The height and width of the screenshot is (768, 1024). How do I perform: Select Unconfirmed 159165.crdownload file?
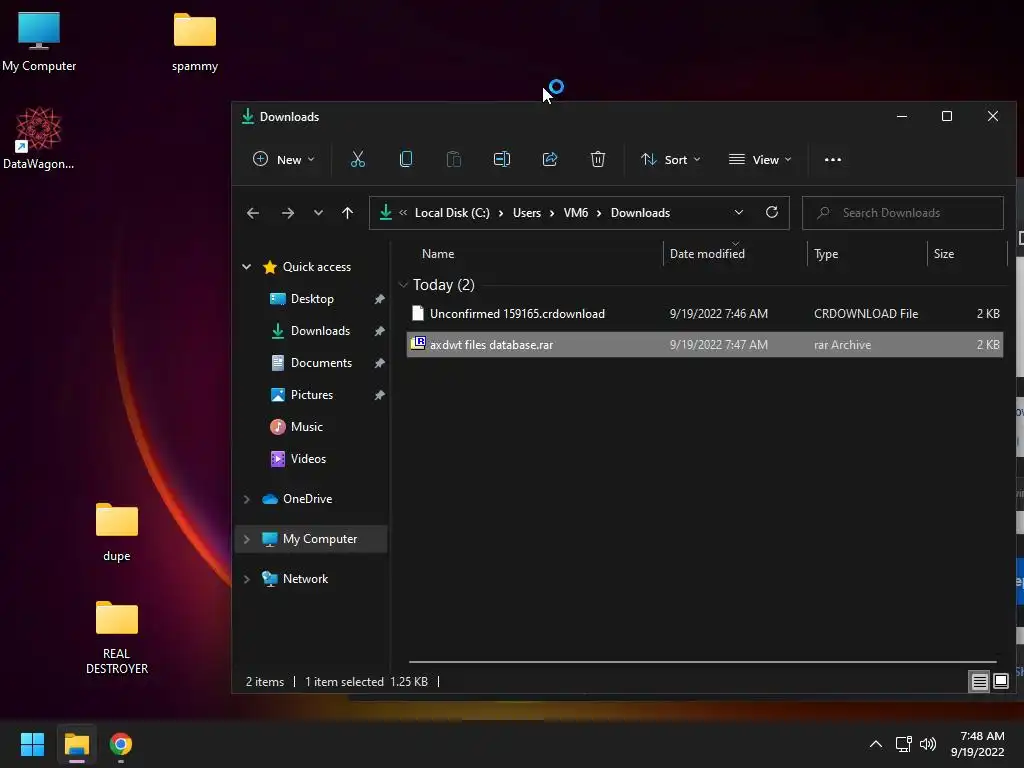point(705,313)
